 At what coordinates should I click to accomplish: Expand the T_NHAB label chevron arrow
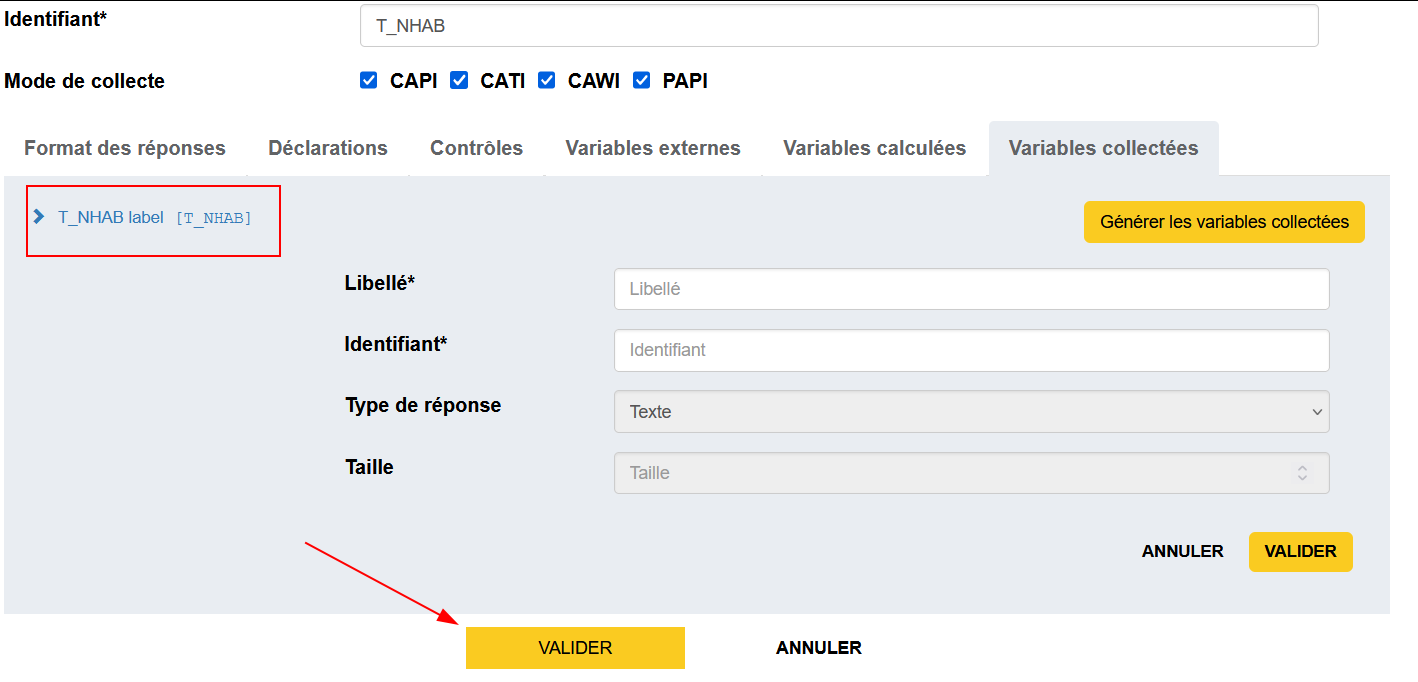39,217
